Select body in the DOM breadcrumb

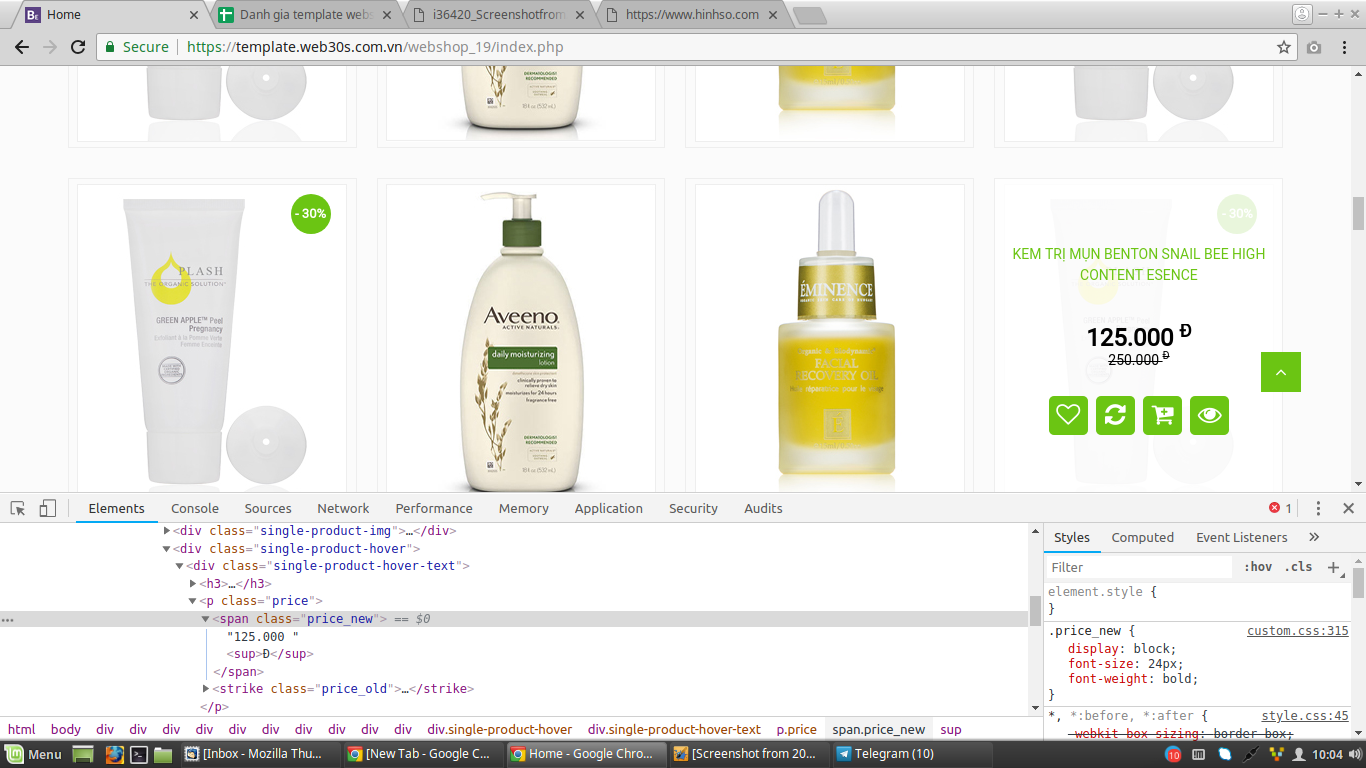(66, 730)
